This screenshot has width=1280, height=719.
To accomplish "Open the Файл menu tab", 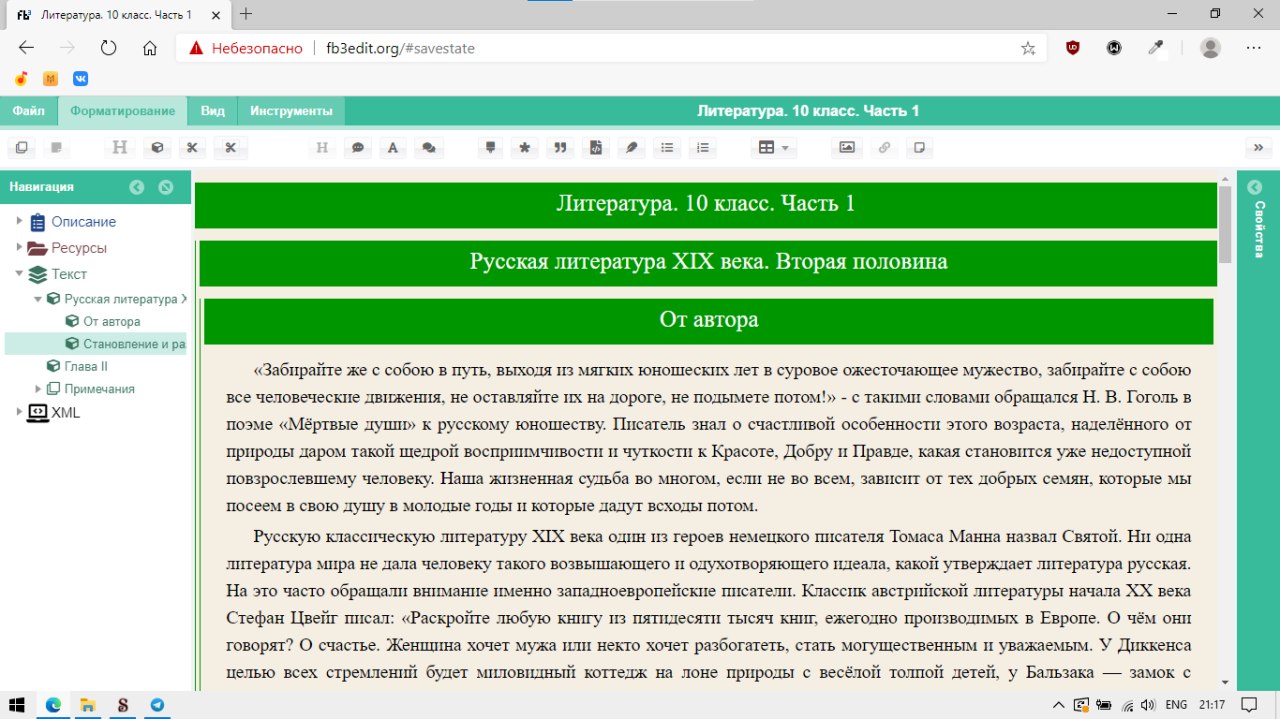I will coord(28,111).
